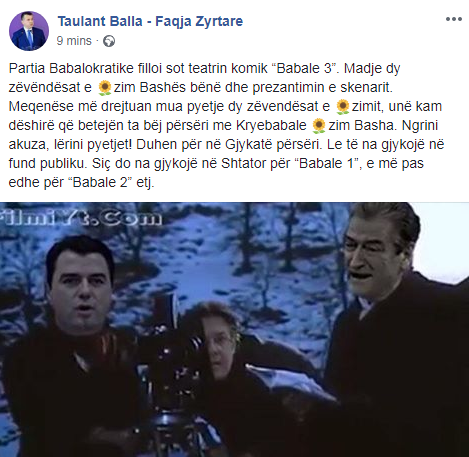Open Taulant Balla's profile avatar picture

[x=29, y=31]
